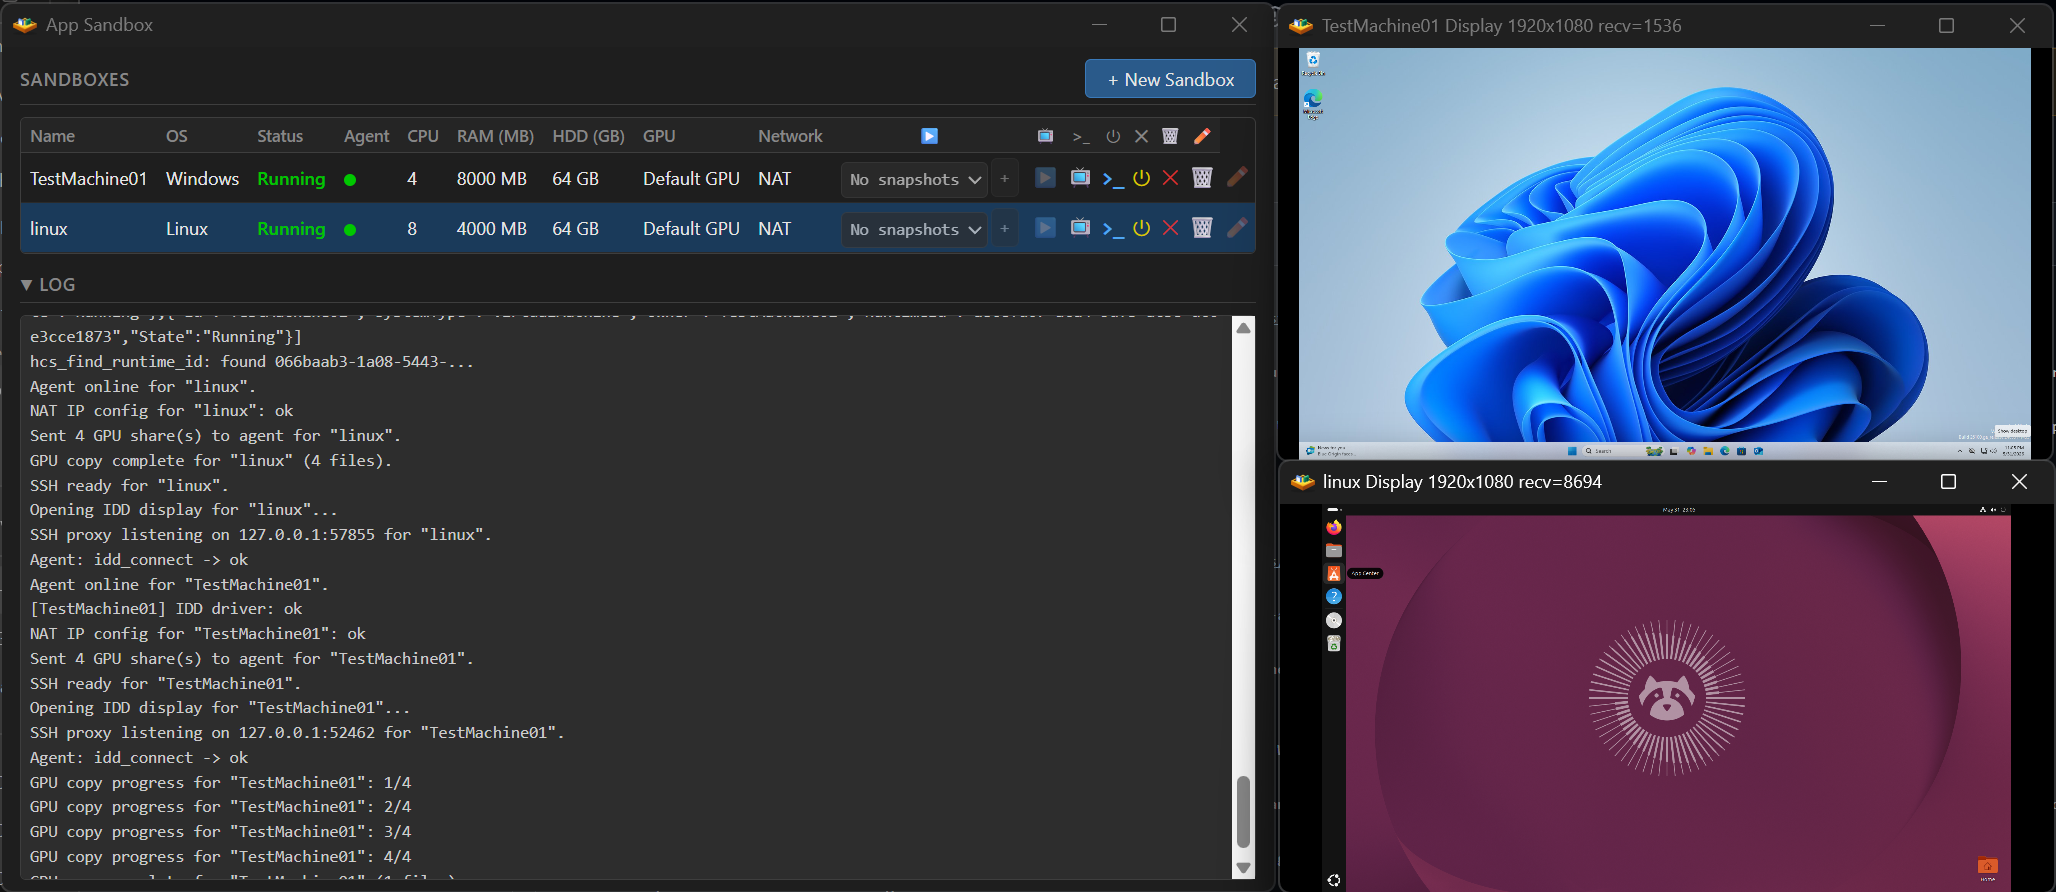Open the terminal prompt icon for linux
Screen dimensions: 2056x892
click(x=1112, y=229)
